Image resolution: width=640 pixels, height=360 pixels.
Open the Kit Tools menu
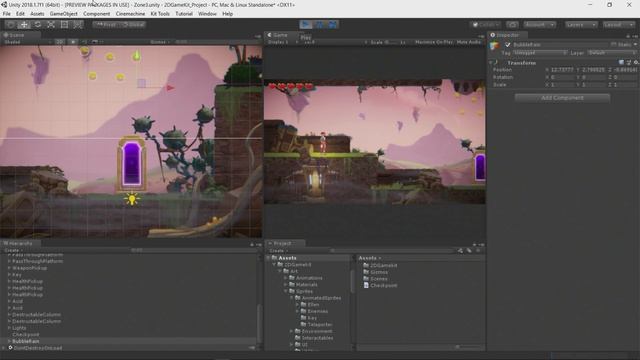pyautogui.click(x=160, y=14)
